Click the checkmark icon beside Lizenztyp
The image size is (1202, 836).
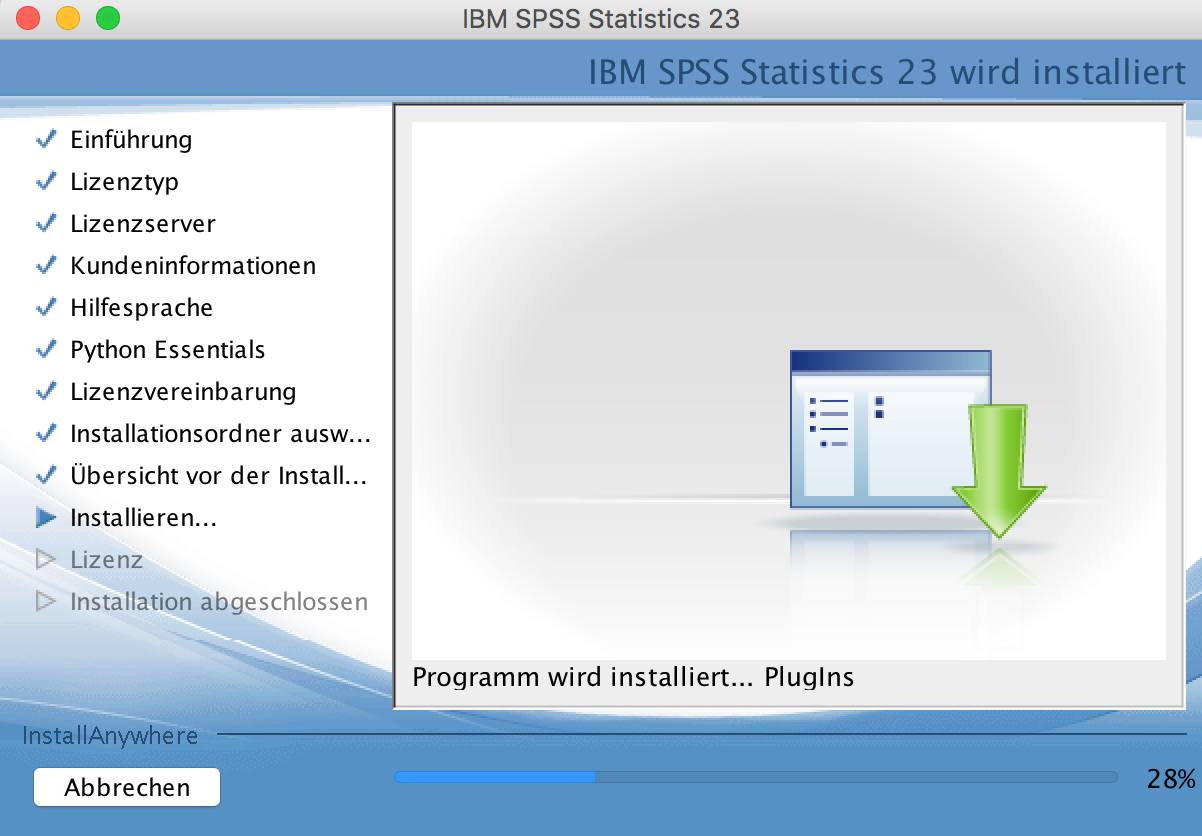46,182
